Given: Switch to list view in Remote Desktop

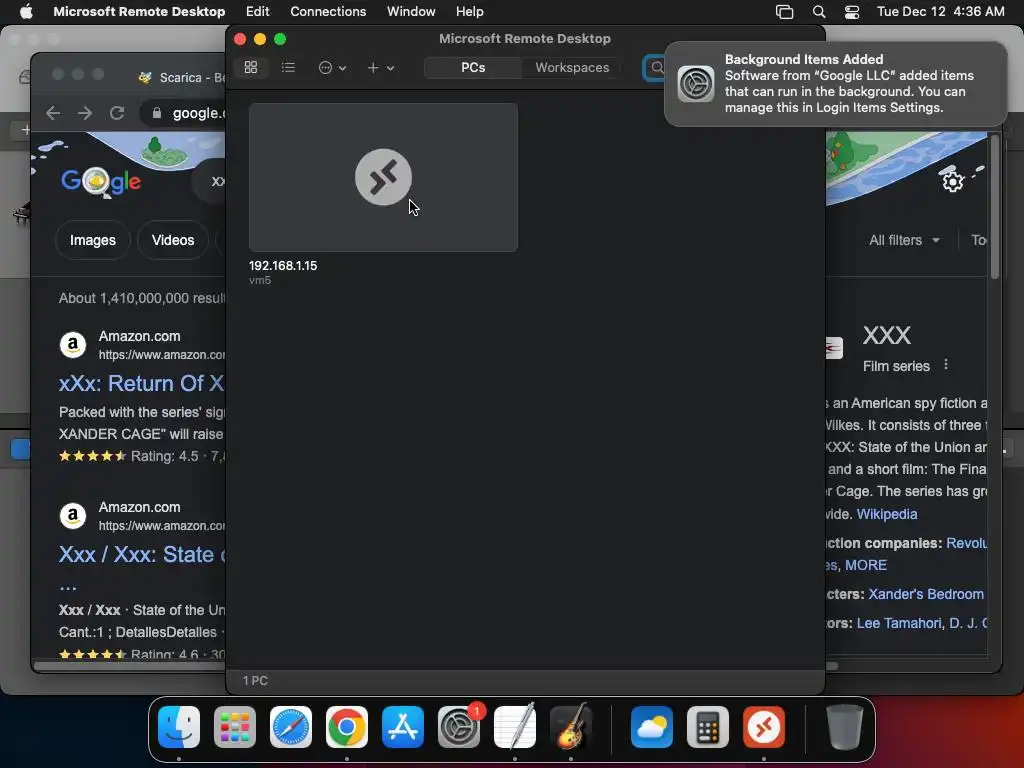Looking at the screenshot, I should [288, 67].
